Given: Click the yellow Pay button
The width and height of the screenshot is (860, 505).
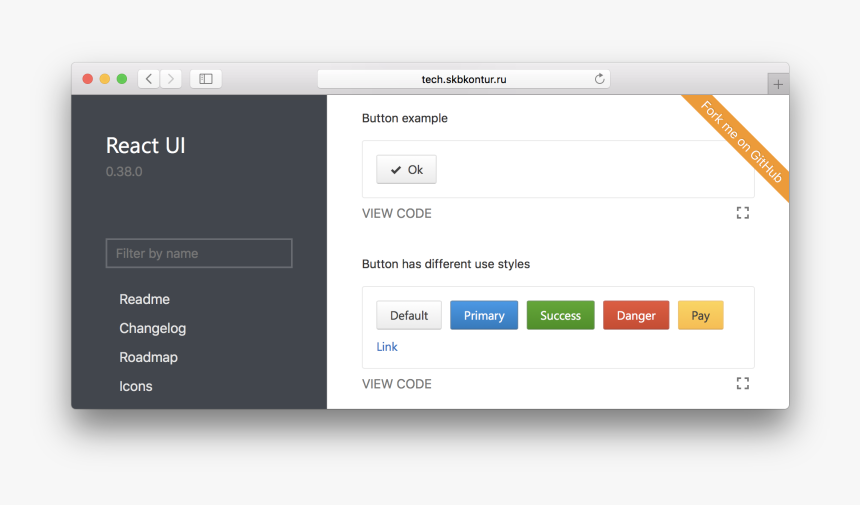Looking at the screenshot, I should tap(700, 315).
